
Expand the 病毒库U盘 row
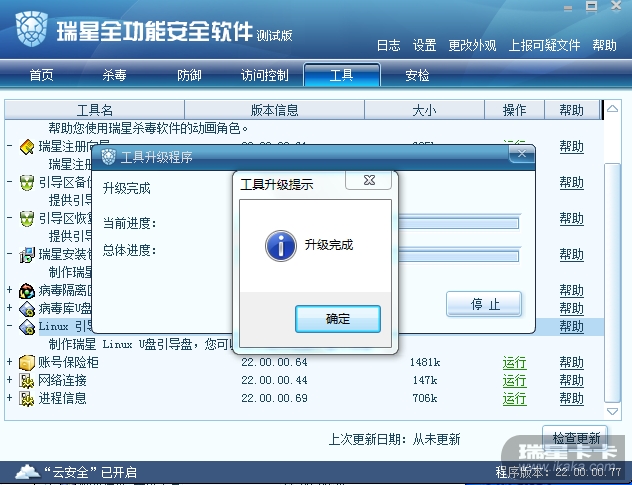(x=10, y=308)
